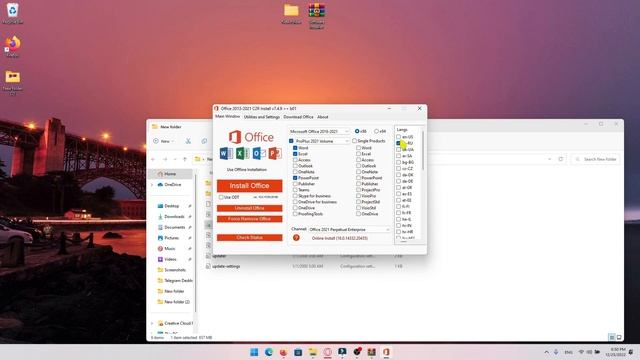Click the Install Office button
This screenshot has width=640, height=360.
click(x=249, y=186)
